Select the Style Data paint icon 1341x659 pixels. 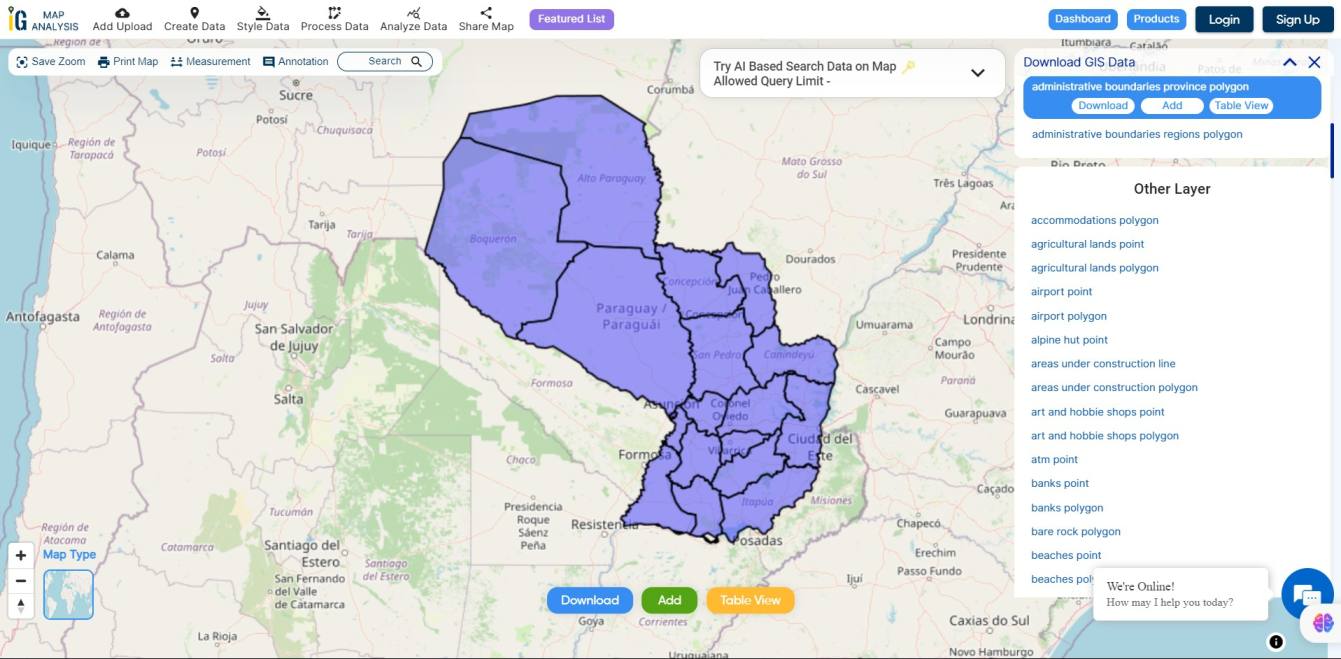coord(262,13)
